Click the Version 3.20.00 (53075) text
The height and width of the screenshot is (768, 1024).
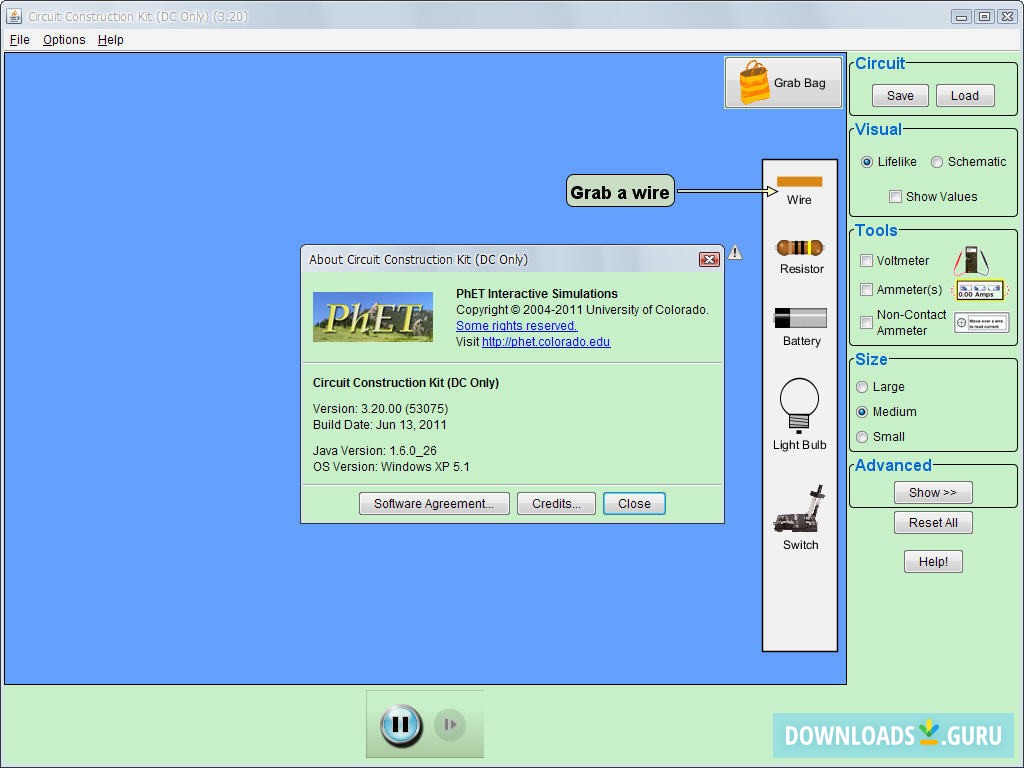click(380, 409)
